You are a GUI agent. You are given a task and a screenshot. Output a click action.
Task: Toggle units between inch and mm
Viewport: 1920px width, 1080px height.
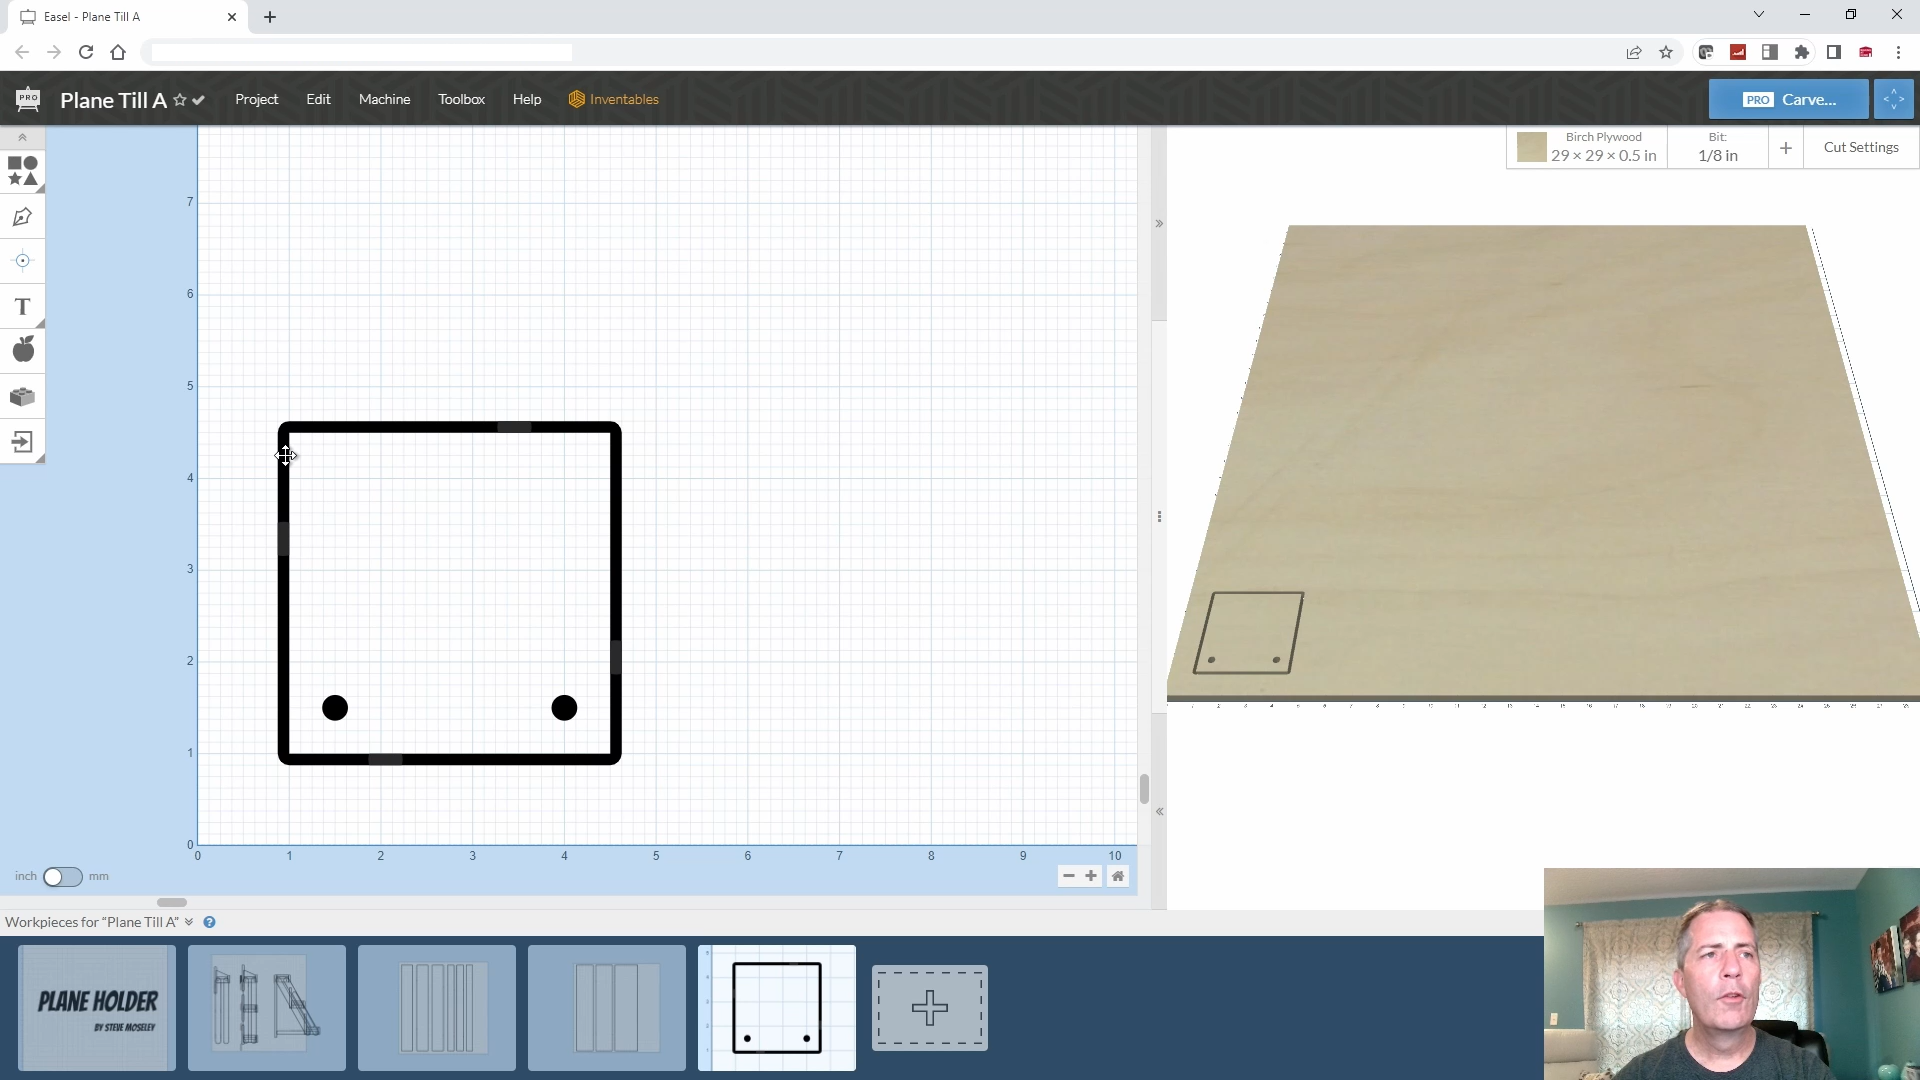click(62, 877)
